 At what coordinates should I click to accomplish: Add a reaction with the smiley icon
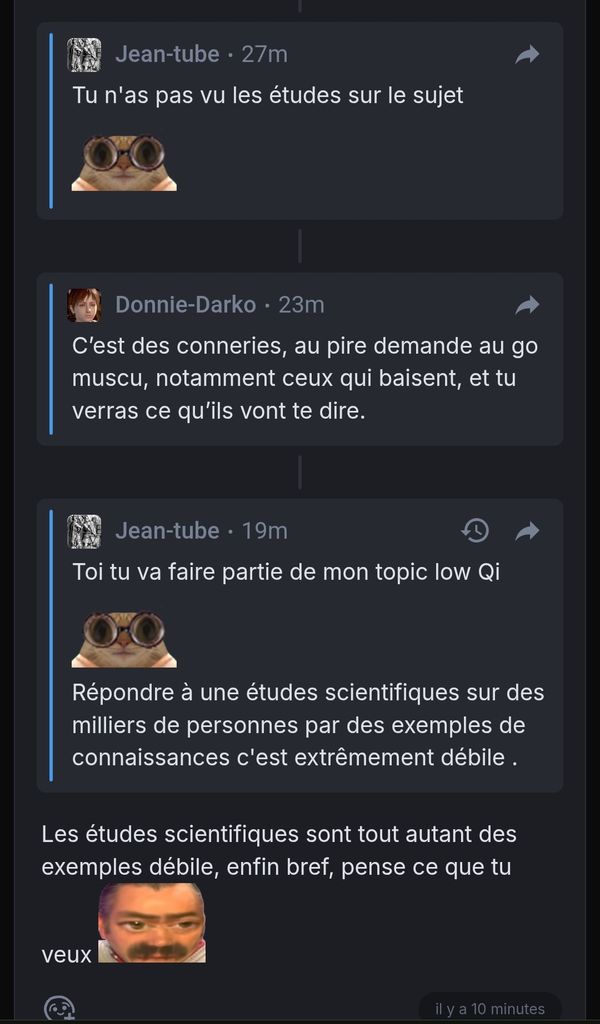[x=59, y=1008]
